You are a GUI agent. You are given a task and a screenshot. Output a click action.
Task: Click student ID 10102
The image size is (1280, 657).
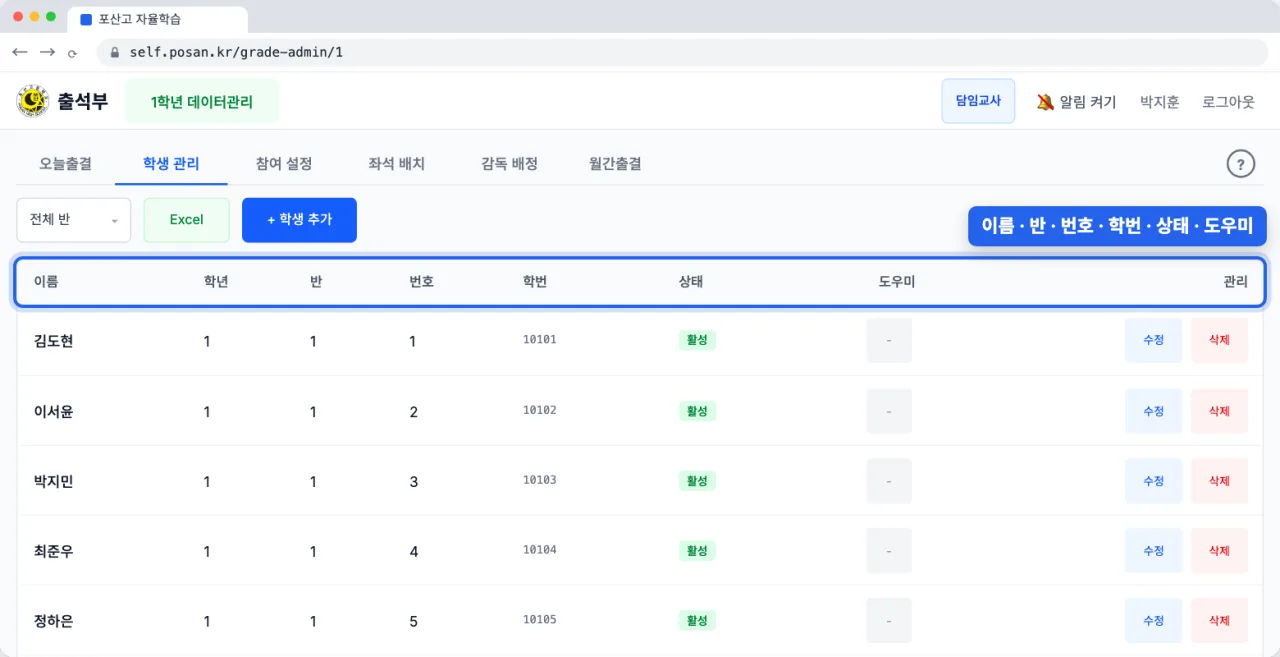(x=540, y=410)
